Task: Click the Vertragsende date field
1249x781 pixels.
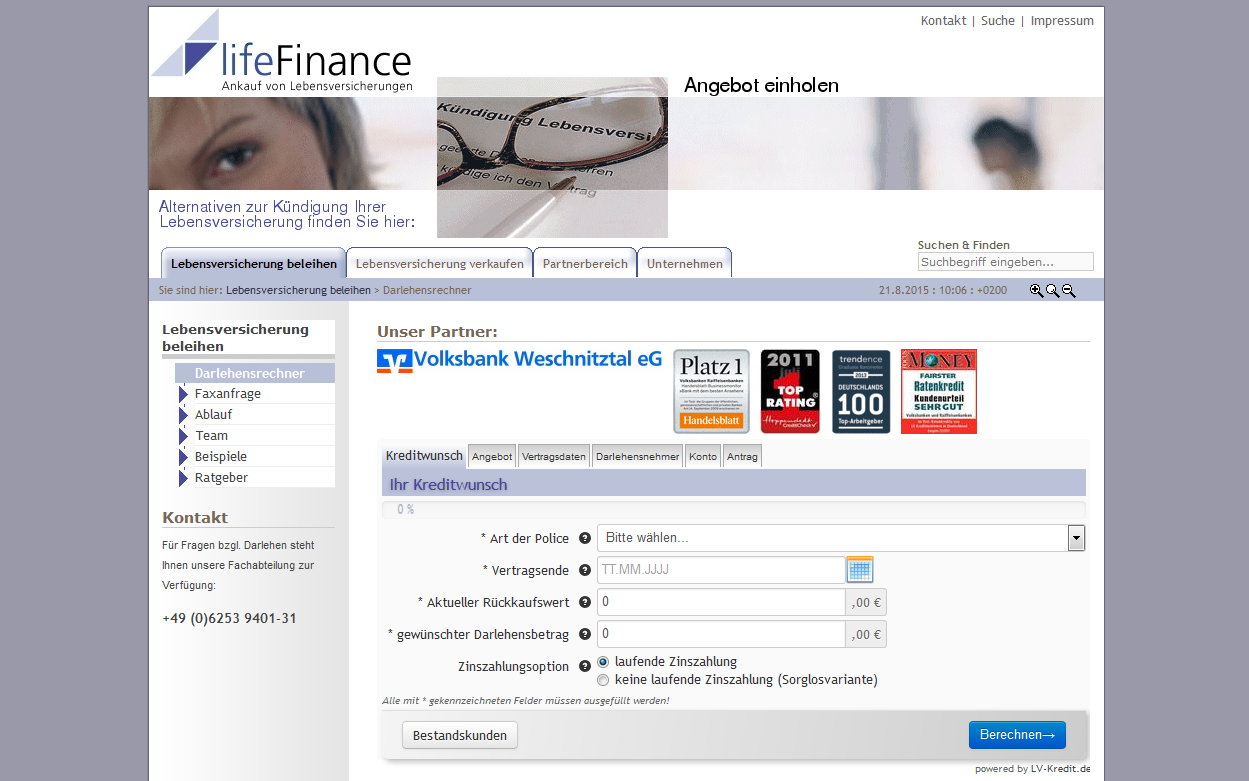Action: click(721, 570)
